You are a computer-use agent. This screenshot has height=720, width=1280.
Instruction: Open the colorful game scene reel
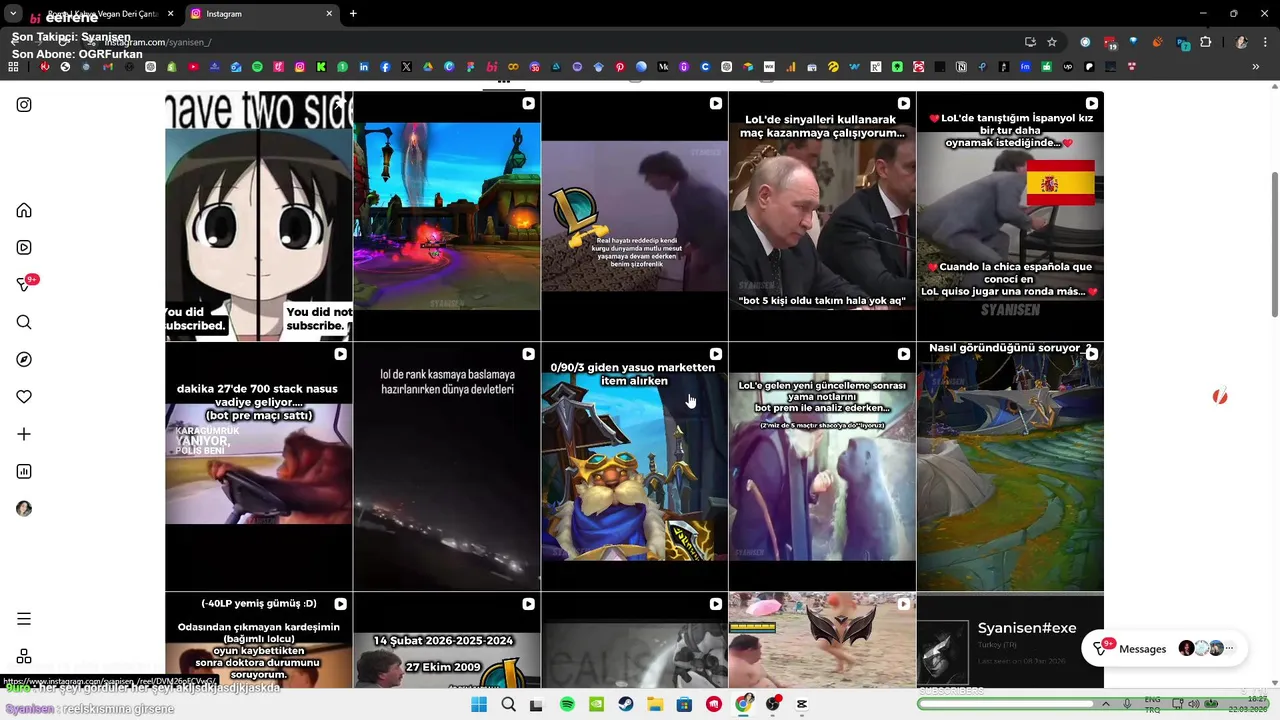coord(446,216)
